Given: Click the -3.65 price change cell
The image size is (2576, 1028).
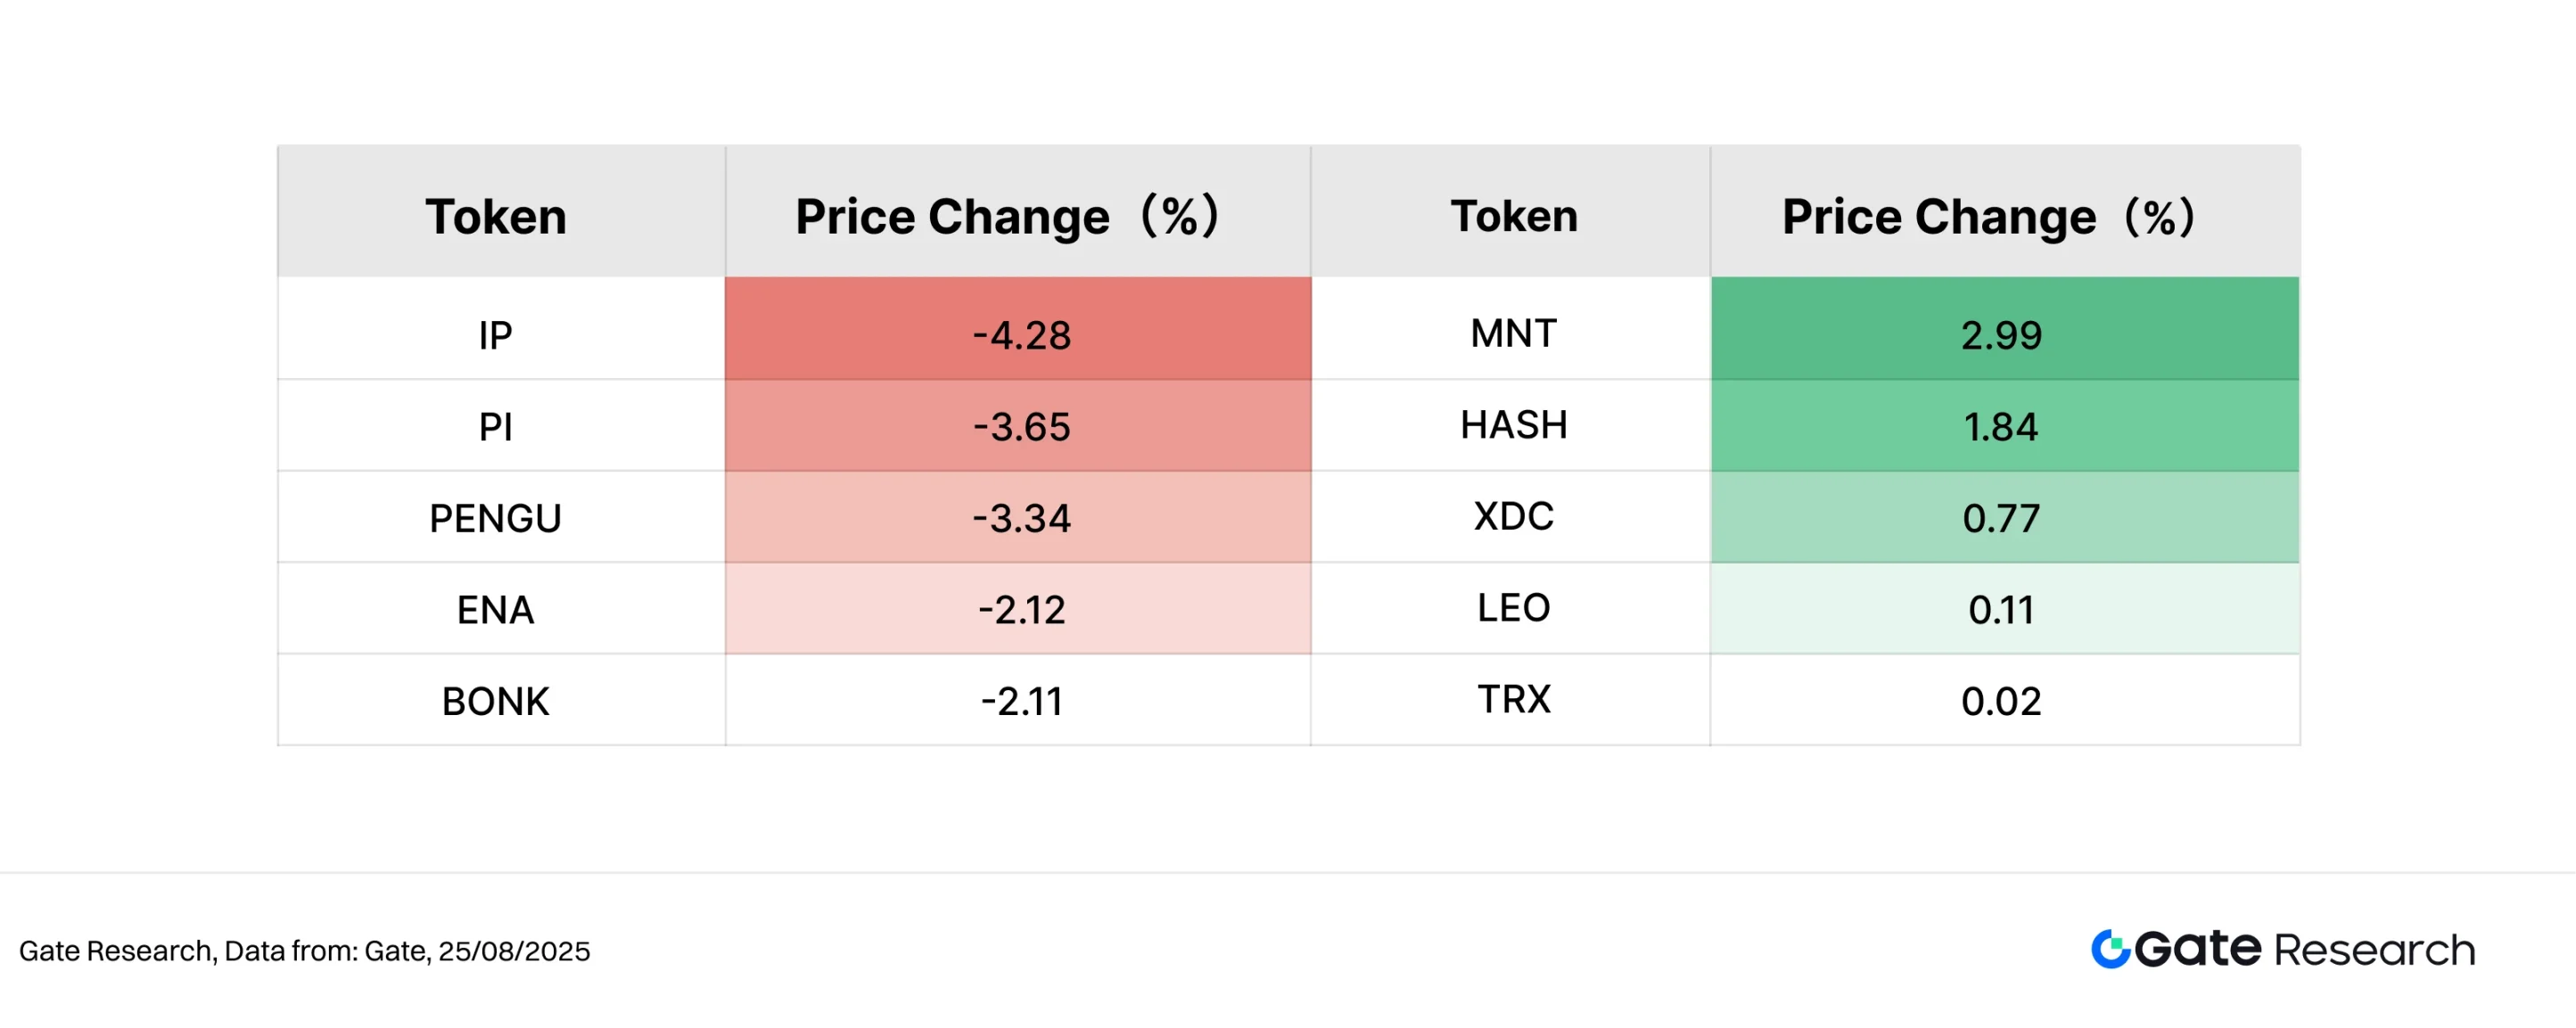Looking at the screenshot, I should (x=1020, y=427).
